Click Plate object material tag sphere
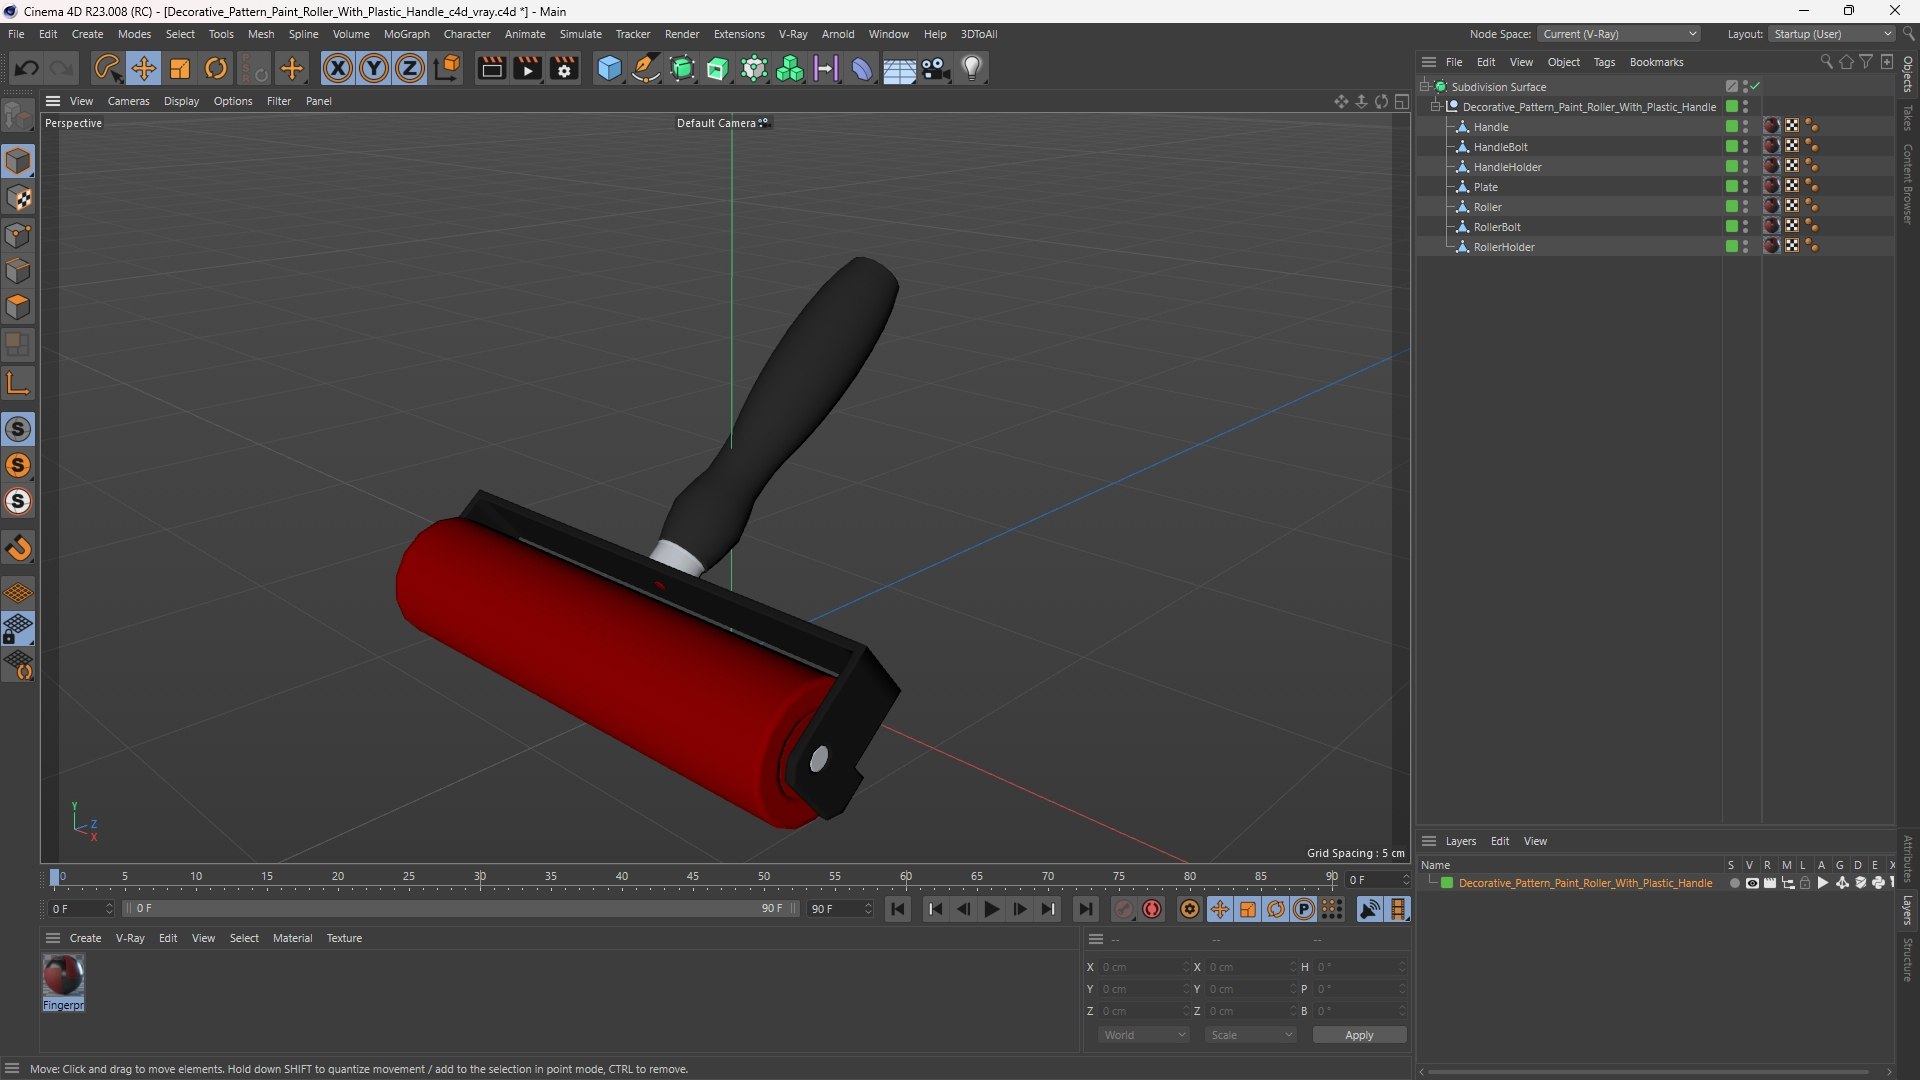Screen dimensions: 1920x1080 (1772, 187)
